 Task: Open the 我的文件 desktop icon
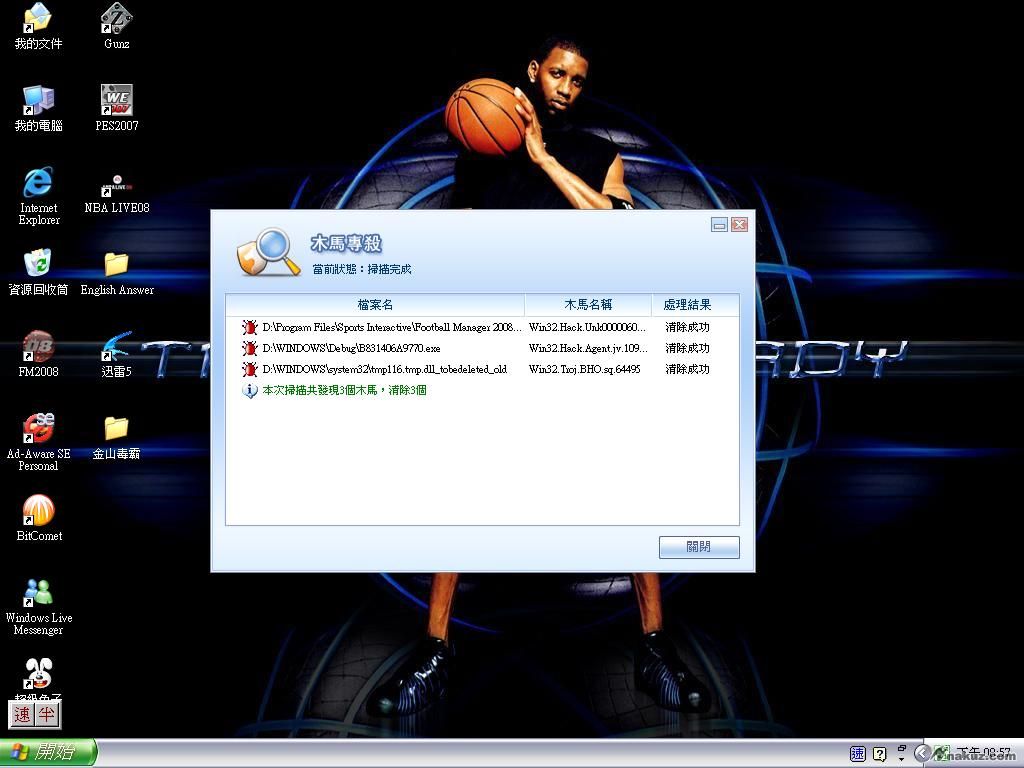pyautogui.click(x=38, y=27)
